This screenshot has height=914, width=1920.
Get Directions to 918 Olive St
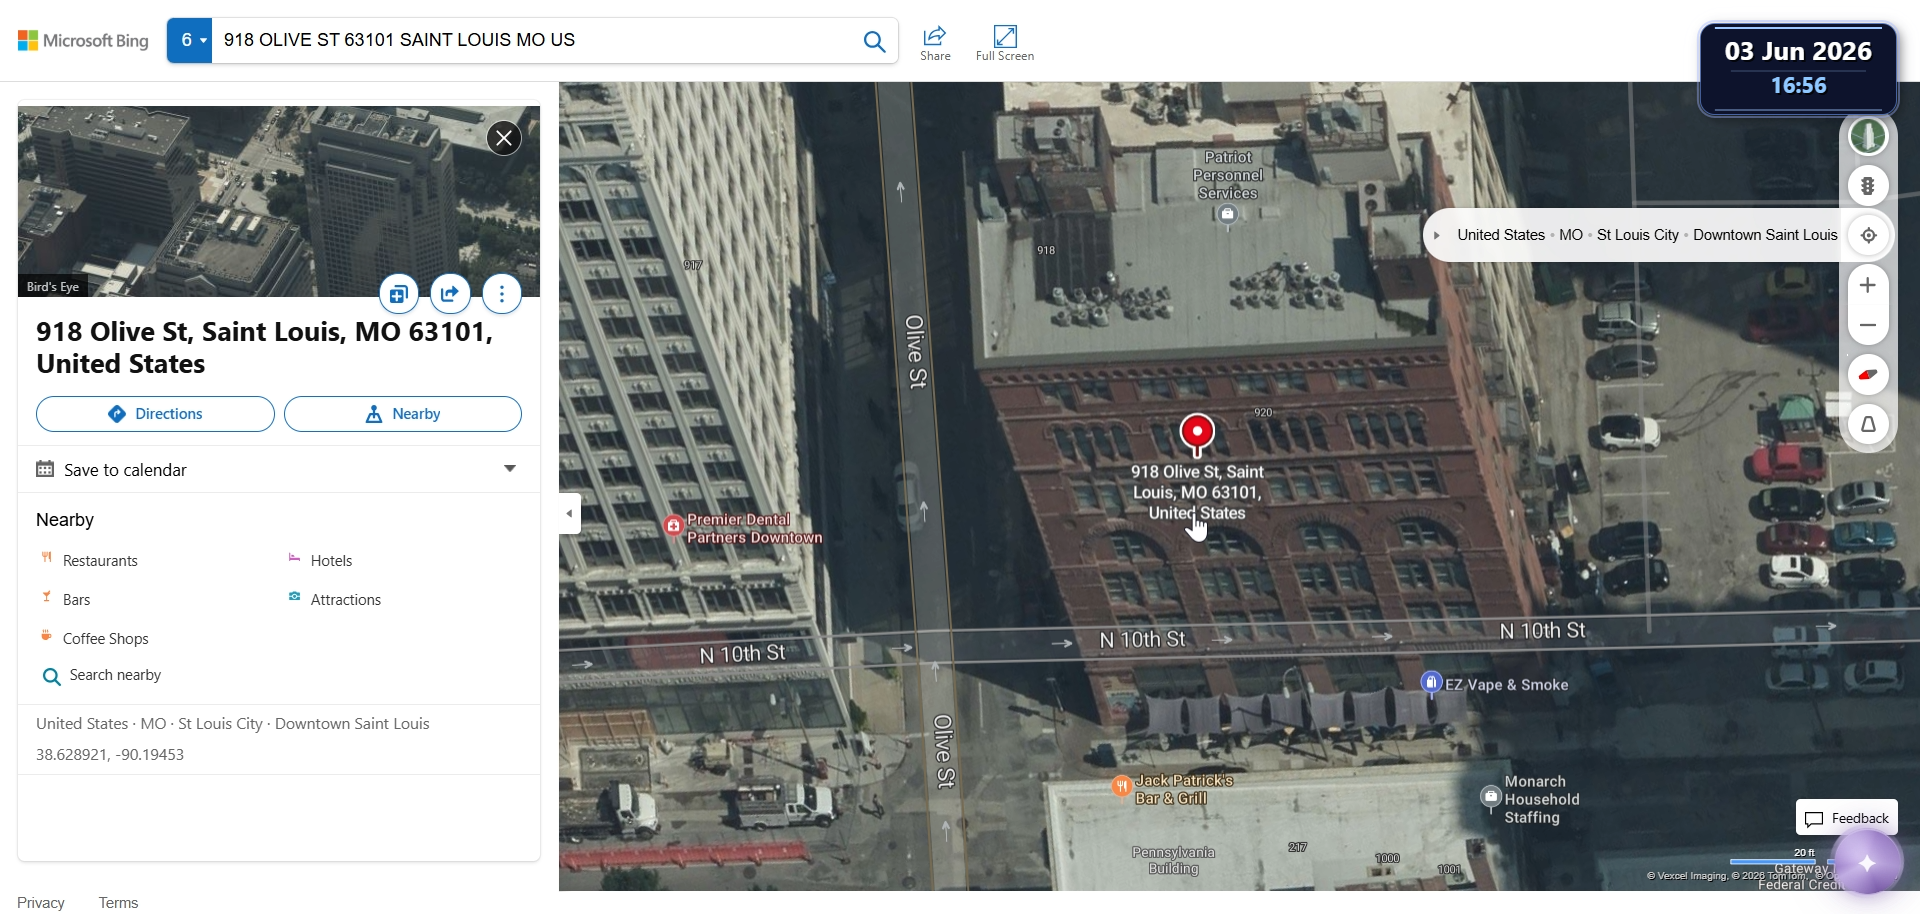(x=155, y=414)
